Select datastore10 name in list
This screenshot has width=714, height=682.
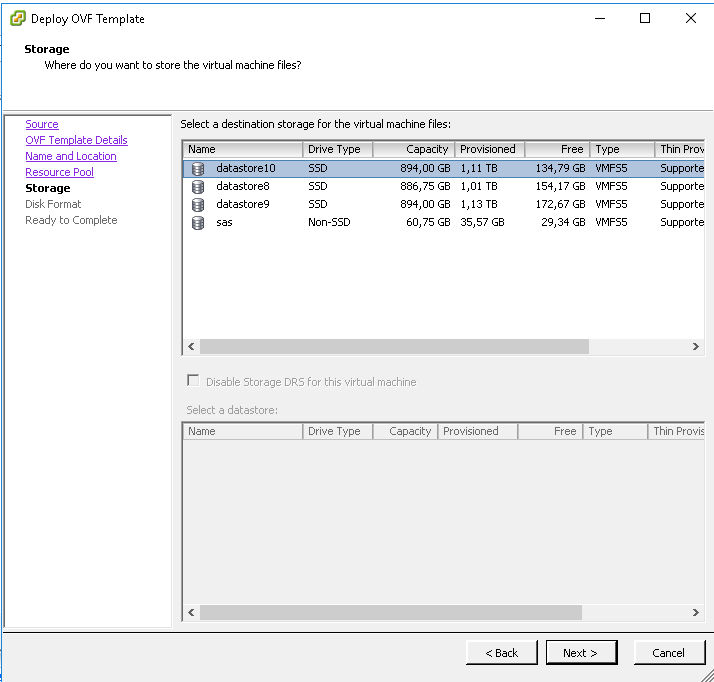246,168
